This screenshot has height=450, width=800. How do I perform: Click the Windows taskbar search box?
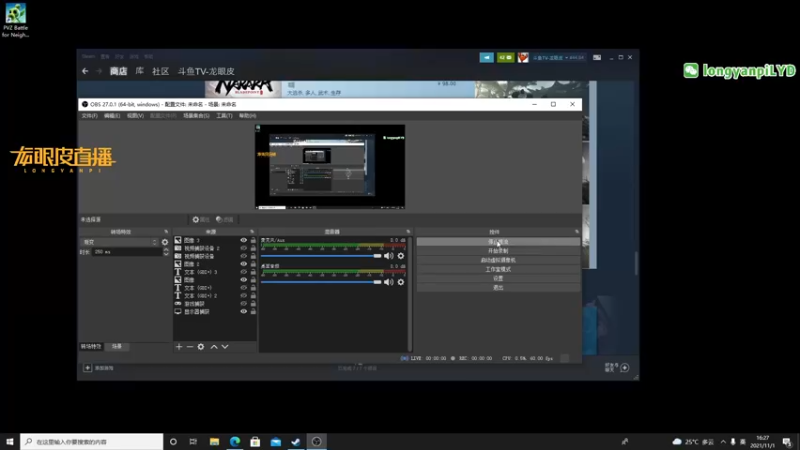click(x=92, y=441)
